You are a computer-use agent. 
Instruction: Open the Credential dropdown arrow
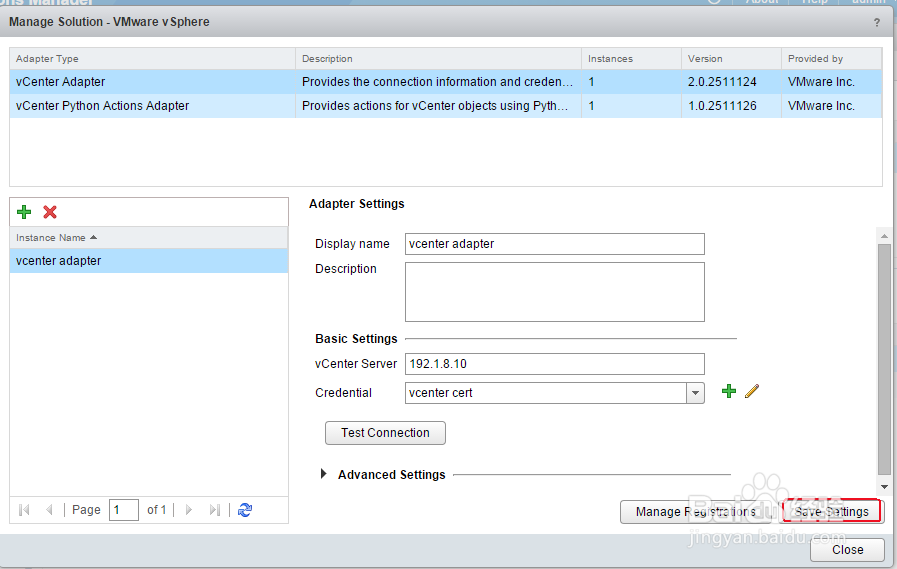point(695,393)
